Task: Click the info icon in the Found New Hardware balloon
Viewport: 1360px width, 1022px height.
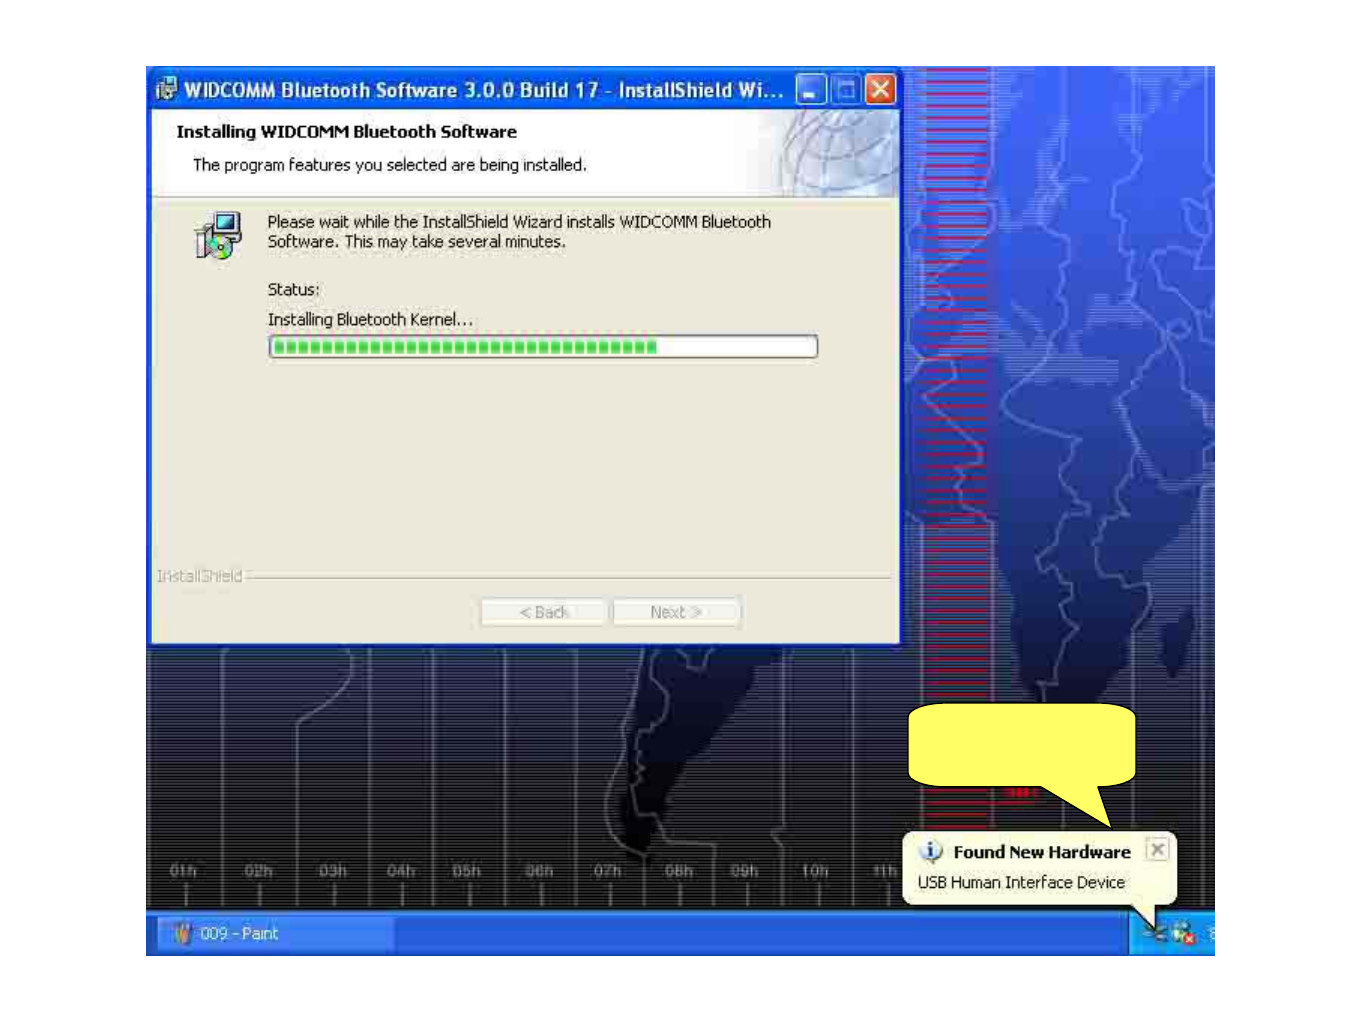Action: (931, 852)
